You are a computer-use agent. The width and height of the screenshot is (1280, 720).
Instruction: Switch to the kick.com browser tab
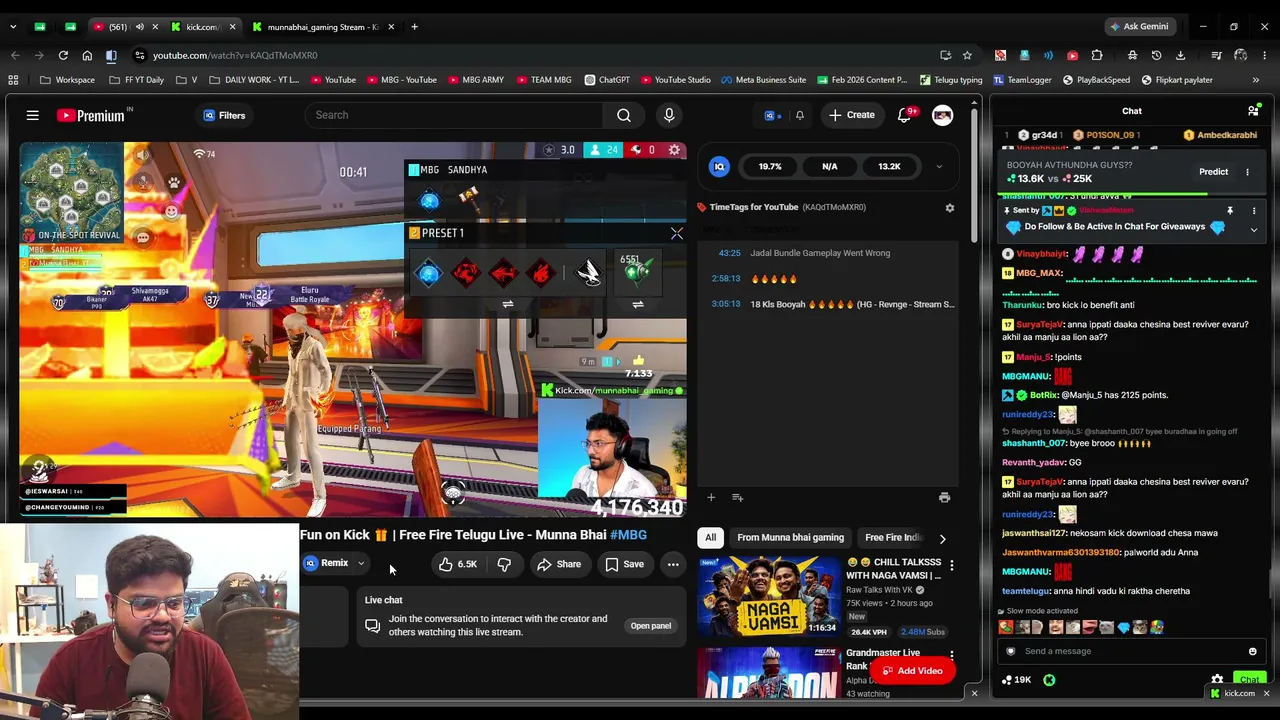pos(202,27)
